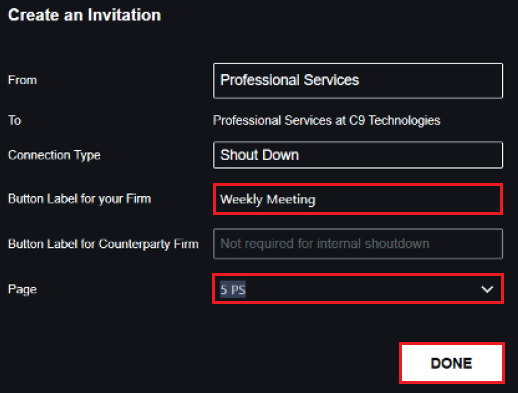Image resolution: width=518 pixels, height=393 pixels.
Task: Click the Not required for internal shoutdown placeholder
Action: coord(325,244)
